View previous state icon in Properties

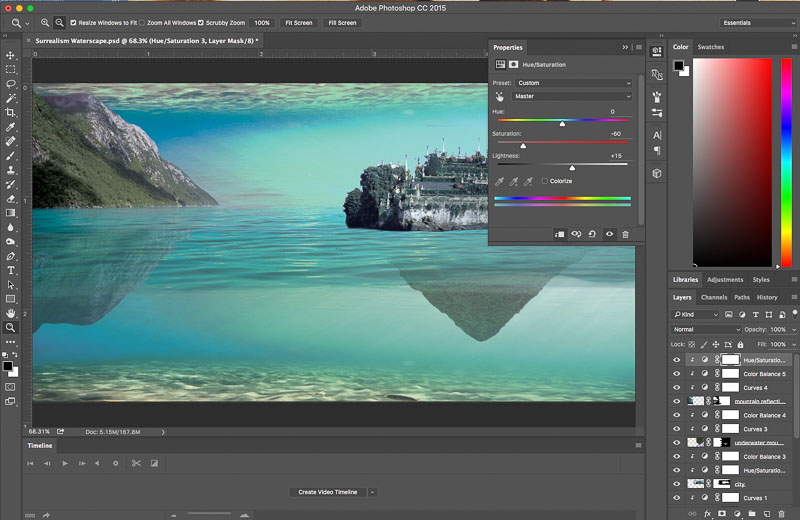[576, 234]
